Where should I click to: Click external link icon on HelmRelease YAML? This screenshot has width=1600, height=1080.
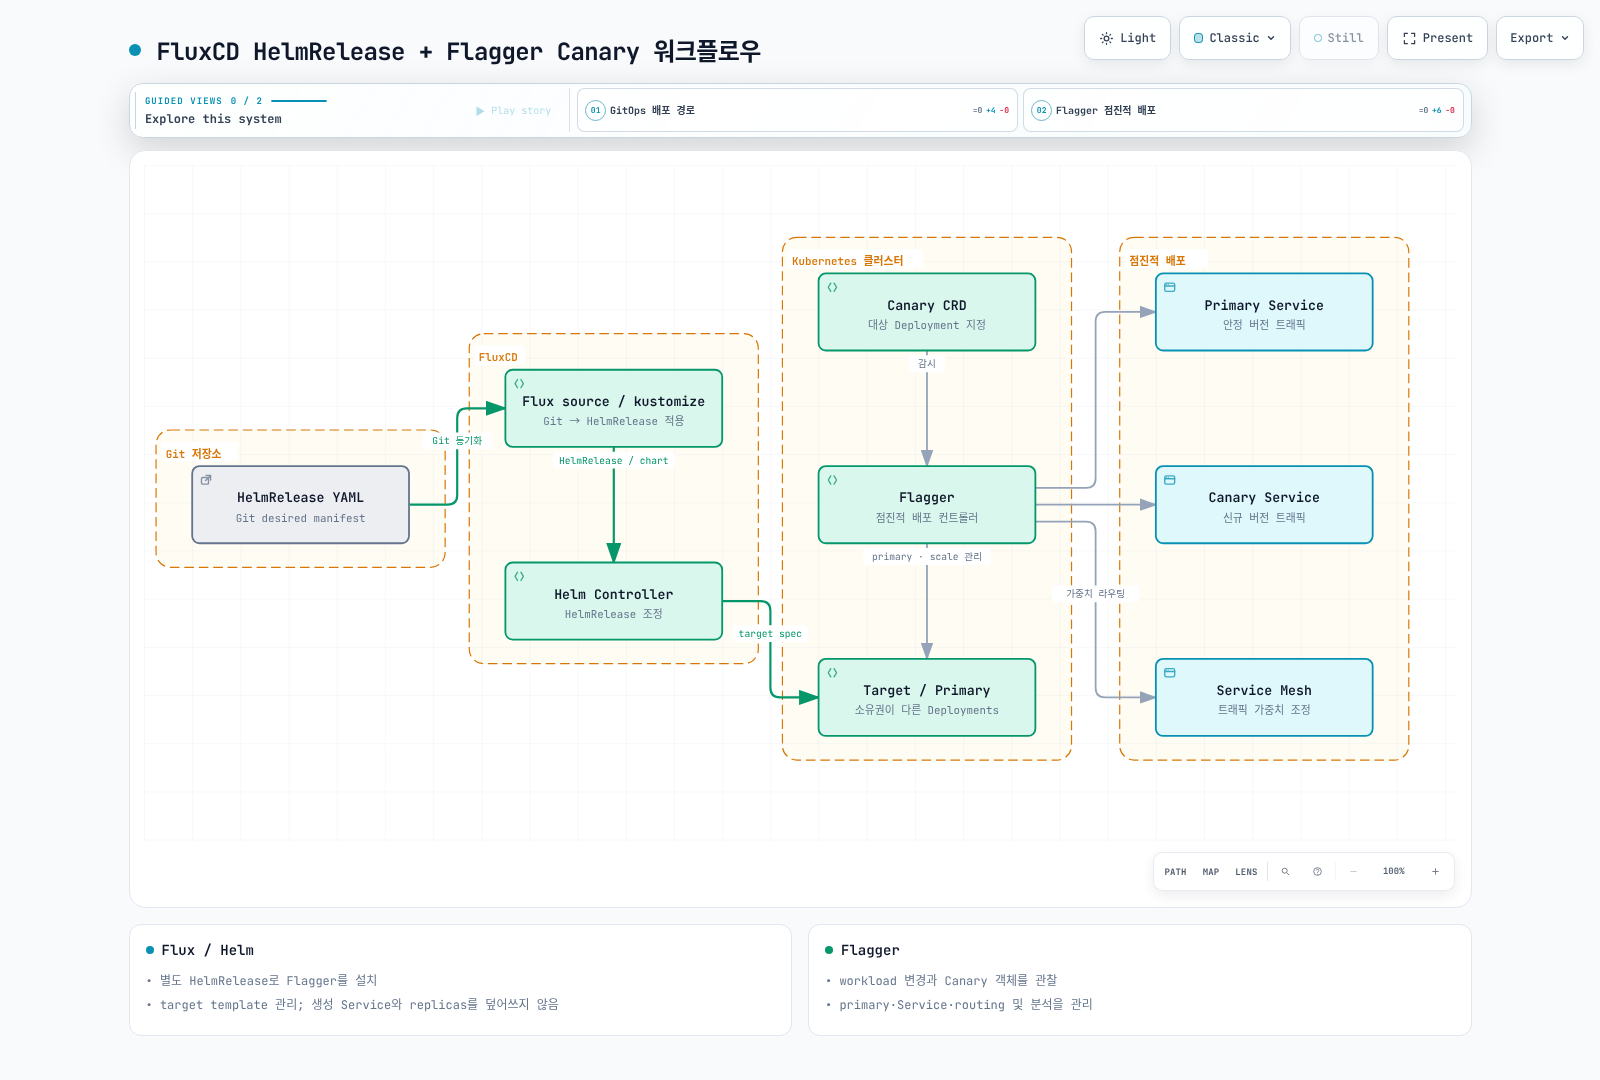[206, 480]
